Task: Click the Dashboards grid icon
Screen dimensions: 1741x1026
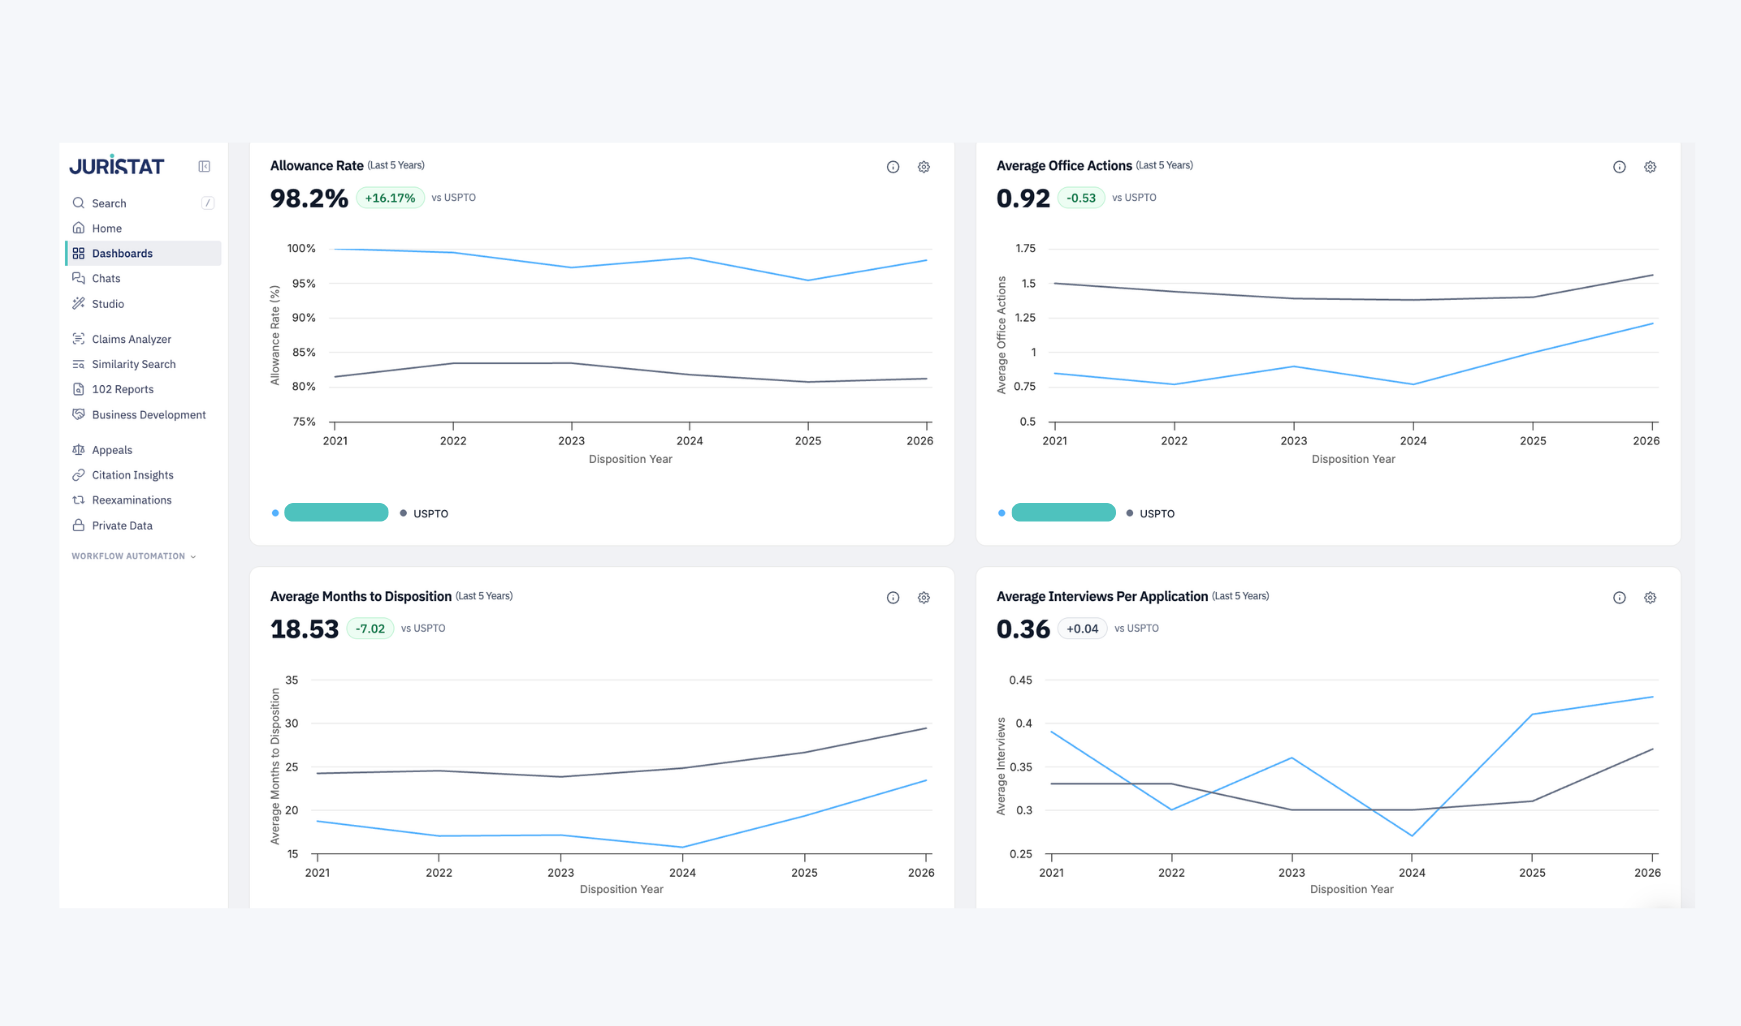Action: [78, 253]
